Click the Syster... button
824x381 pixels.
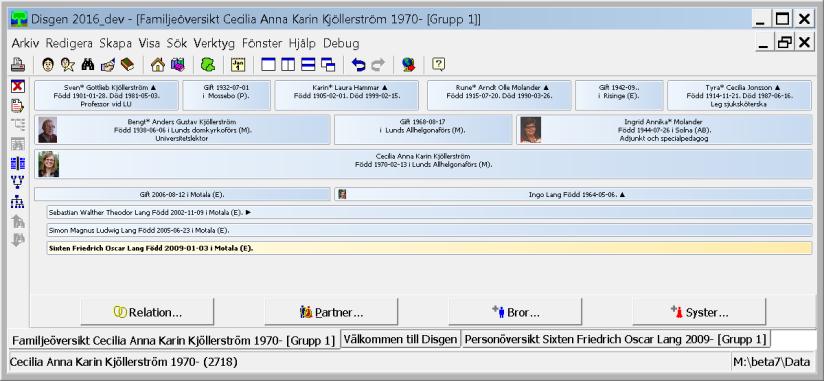699,312
